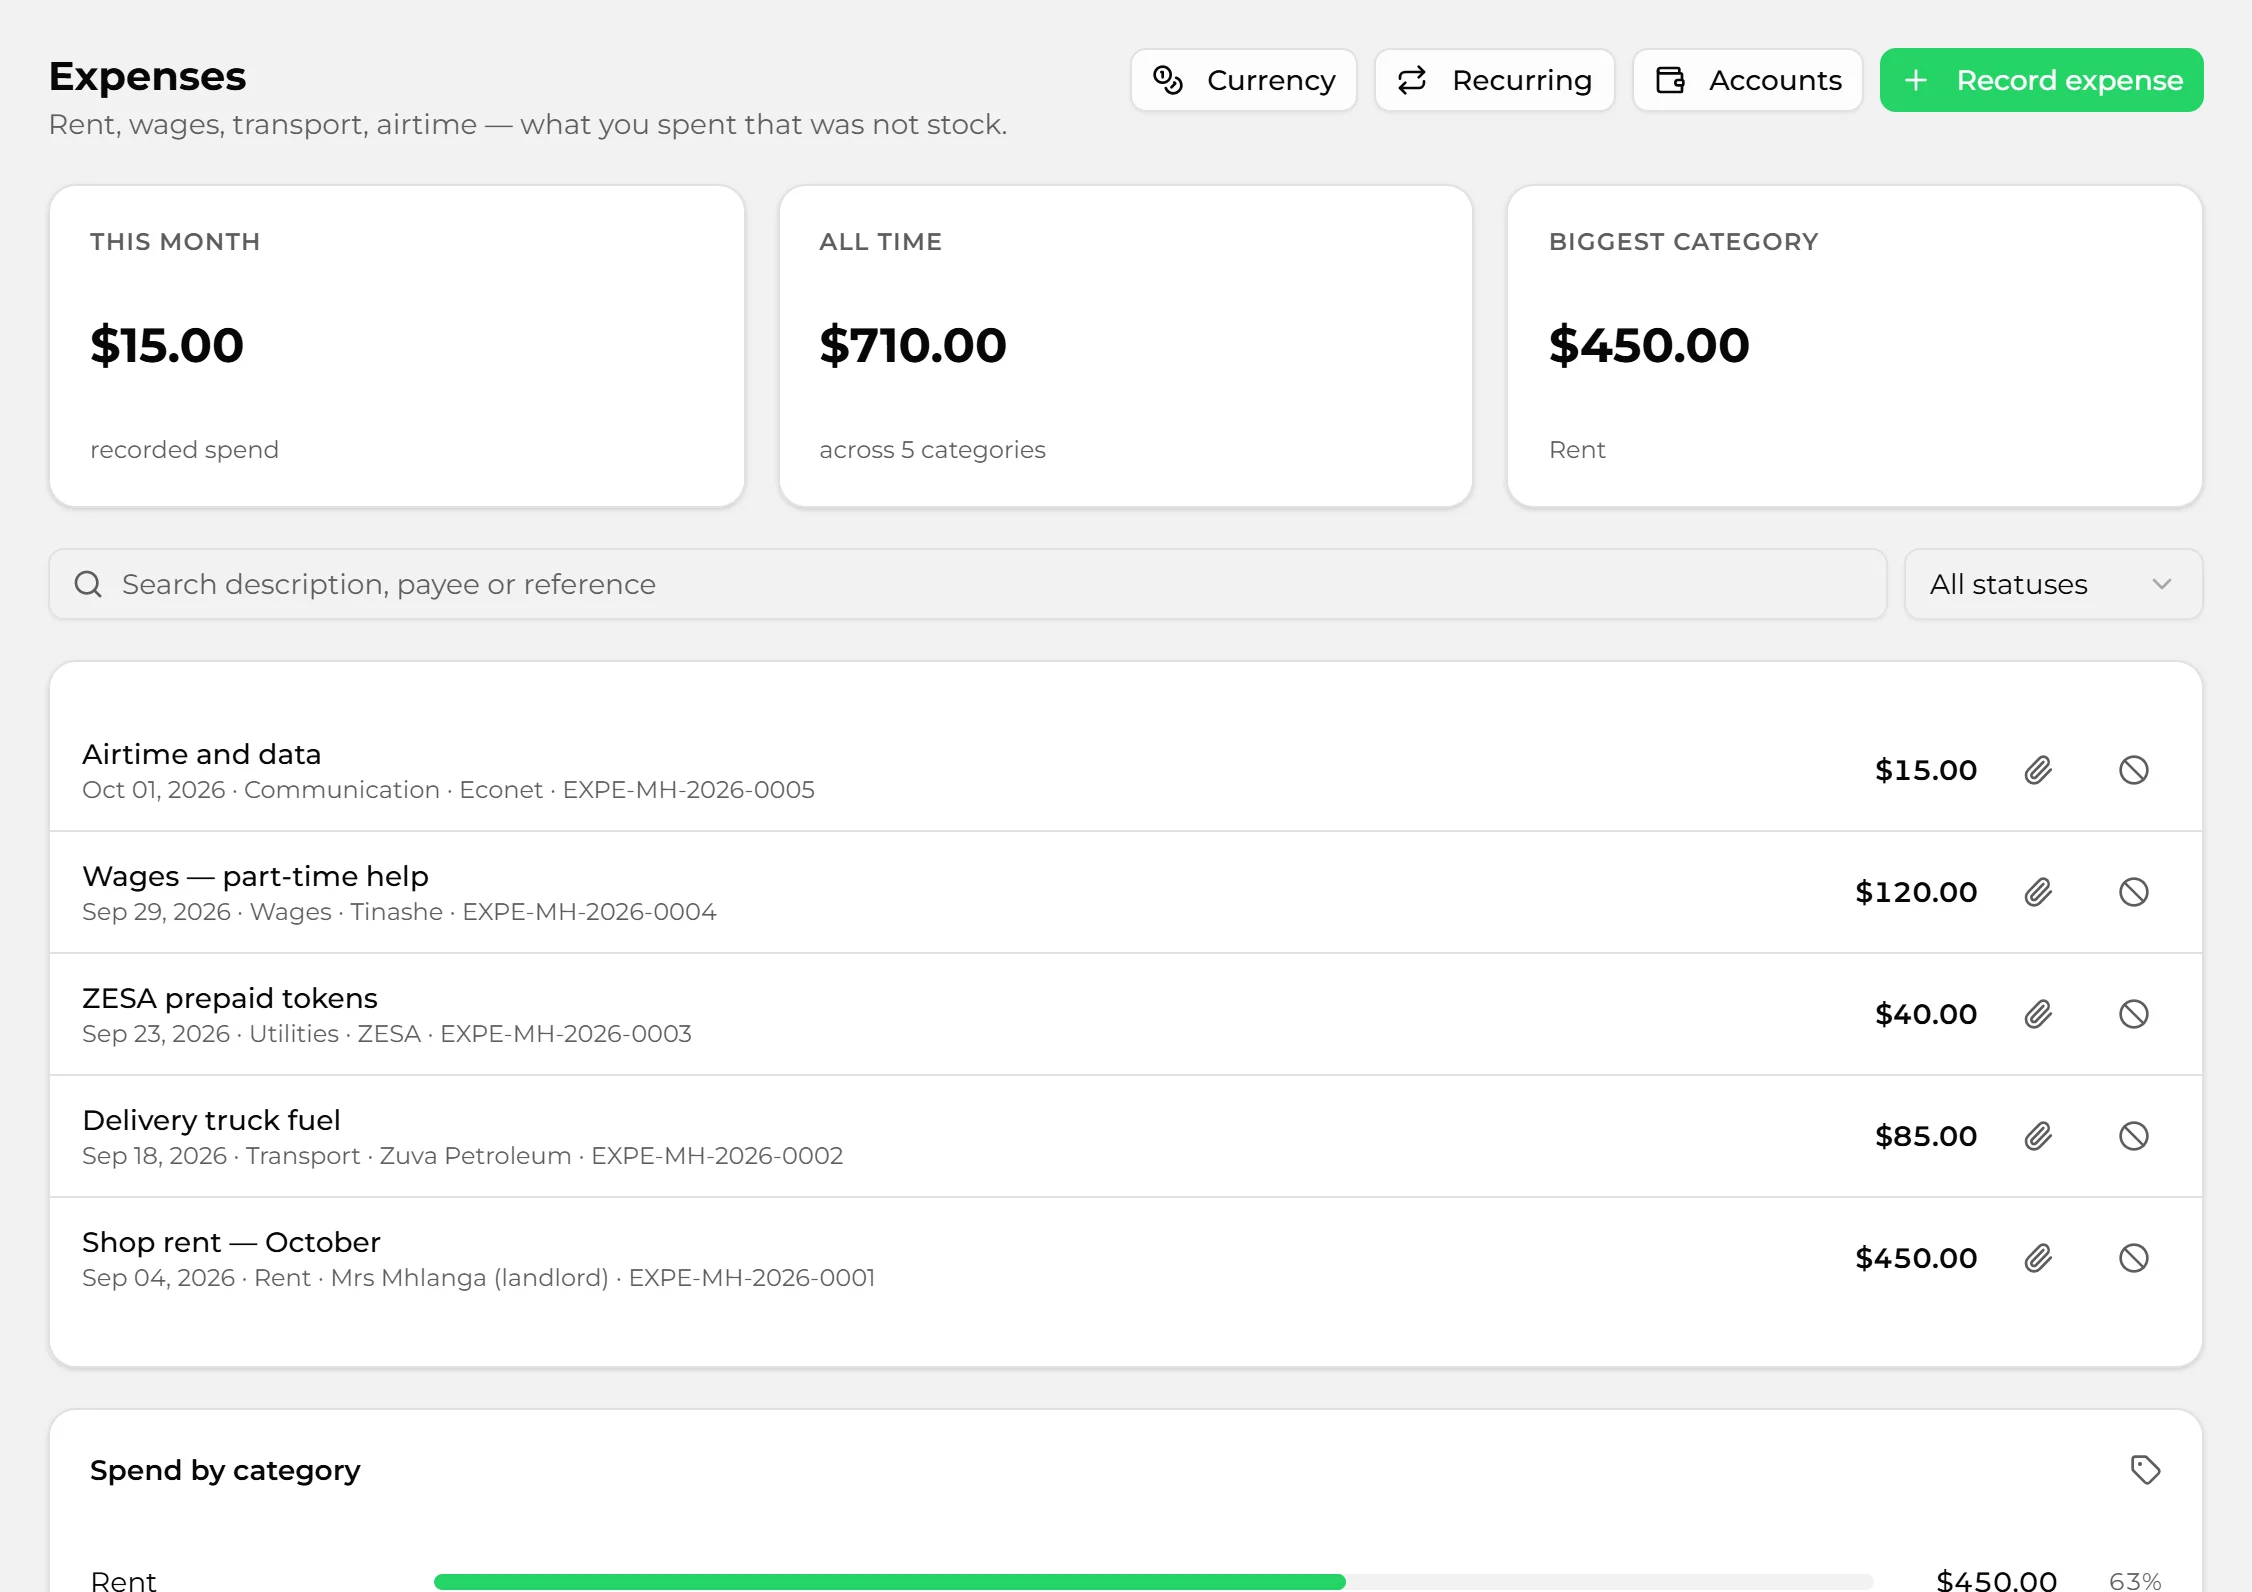
Task: Attach receipt to Delivery truck fuel expense
Action: tap(2038, 1136)
